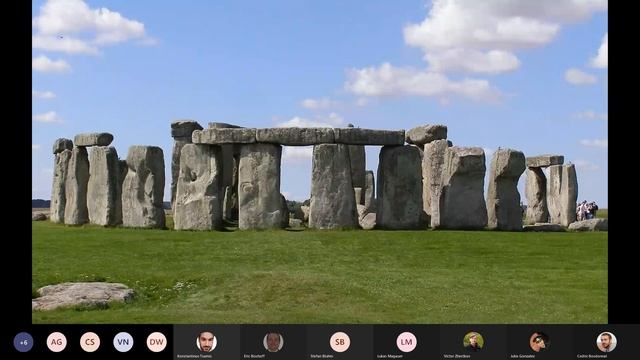Click the shared Stonehenge image content
The height and width of the screenshot is (360, 640).
[320, 162]
